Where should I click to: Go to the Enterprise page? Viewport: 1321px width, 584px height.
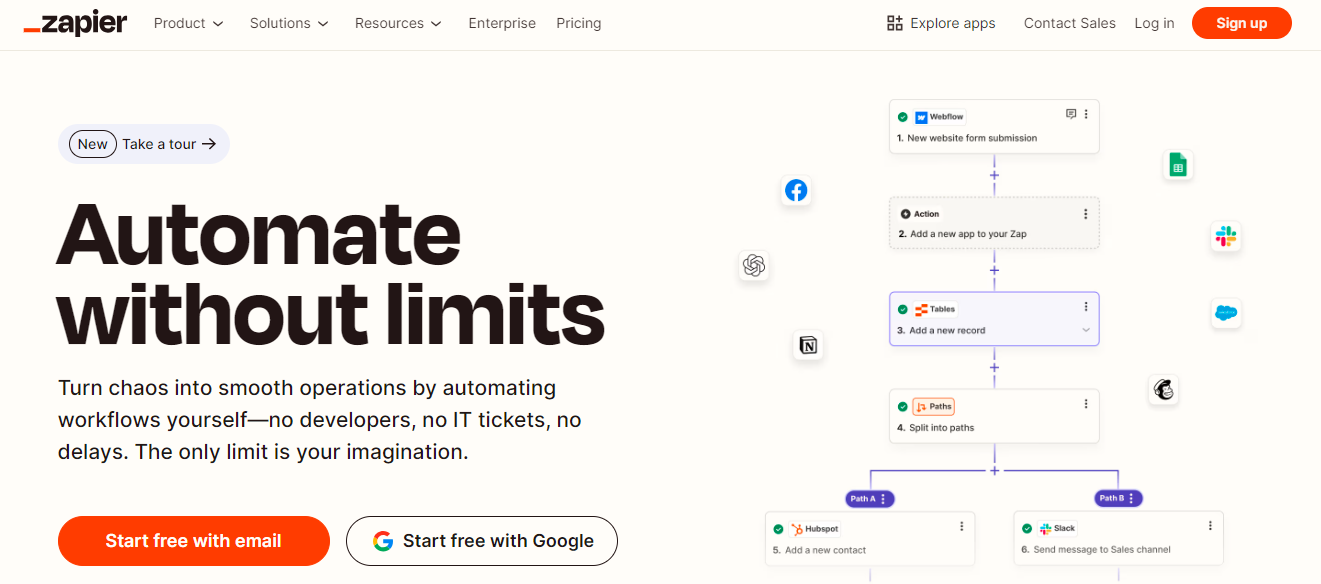[502, 23]
